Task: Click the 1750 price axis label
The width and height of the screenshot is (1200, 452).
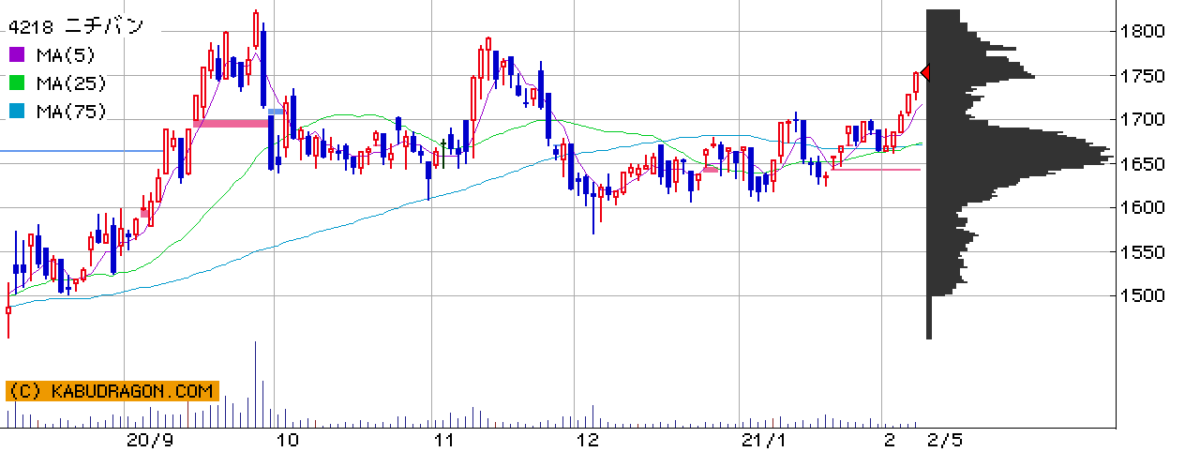Action: click(1143, 75)
